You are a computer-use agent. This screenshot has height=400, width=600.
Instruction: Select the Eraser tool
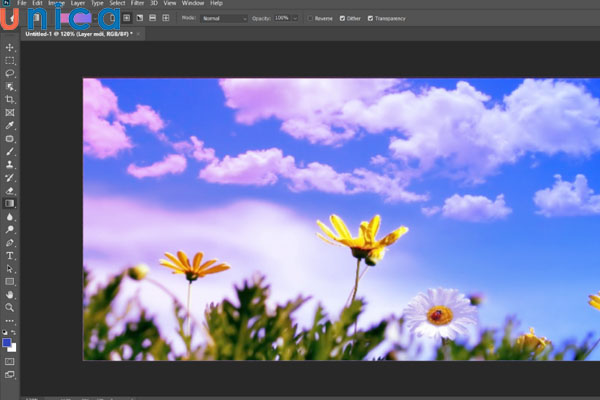pos(10,190)
